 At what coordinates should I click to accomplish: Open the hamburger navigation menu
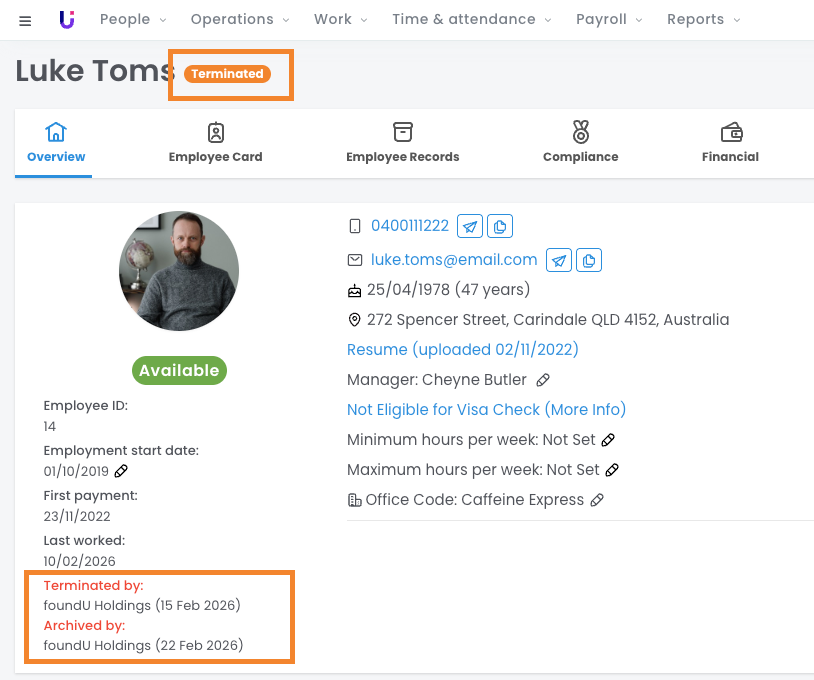coord(25,20)
